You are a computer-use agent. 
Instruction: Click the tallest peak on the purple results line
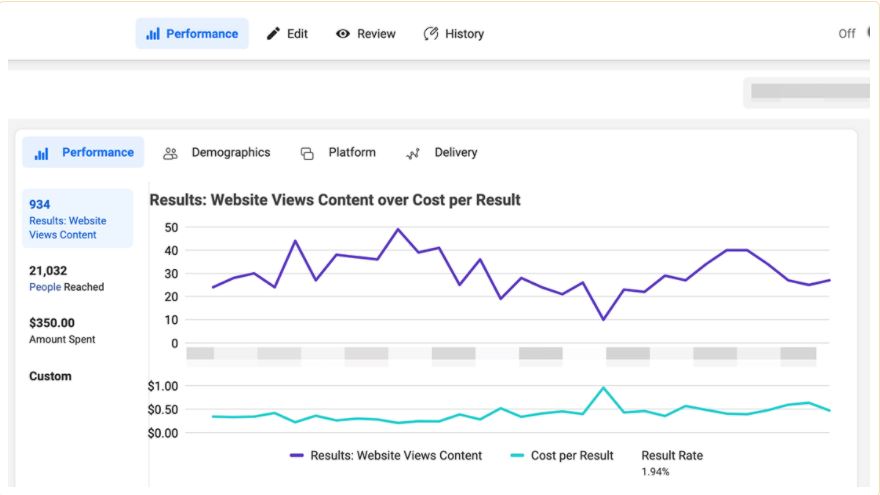398,229
